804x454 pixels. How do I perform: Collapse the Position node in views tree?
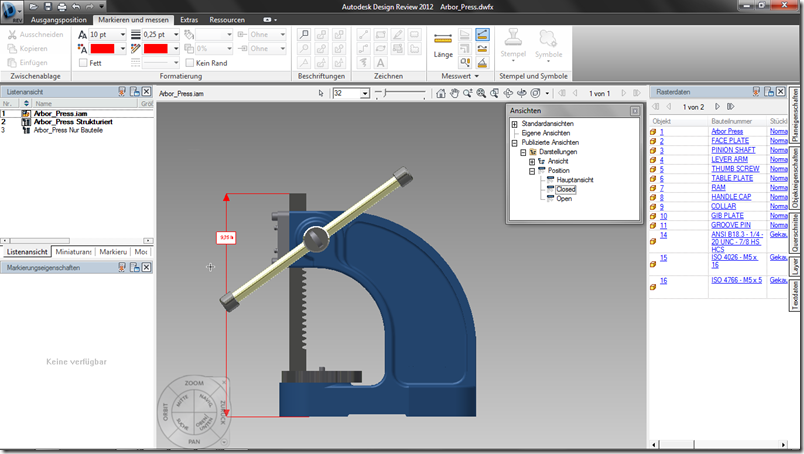click(532, 171)
